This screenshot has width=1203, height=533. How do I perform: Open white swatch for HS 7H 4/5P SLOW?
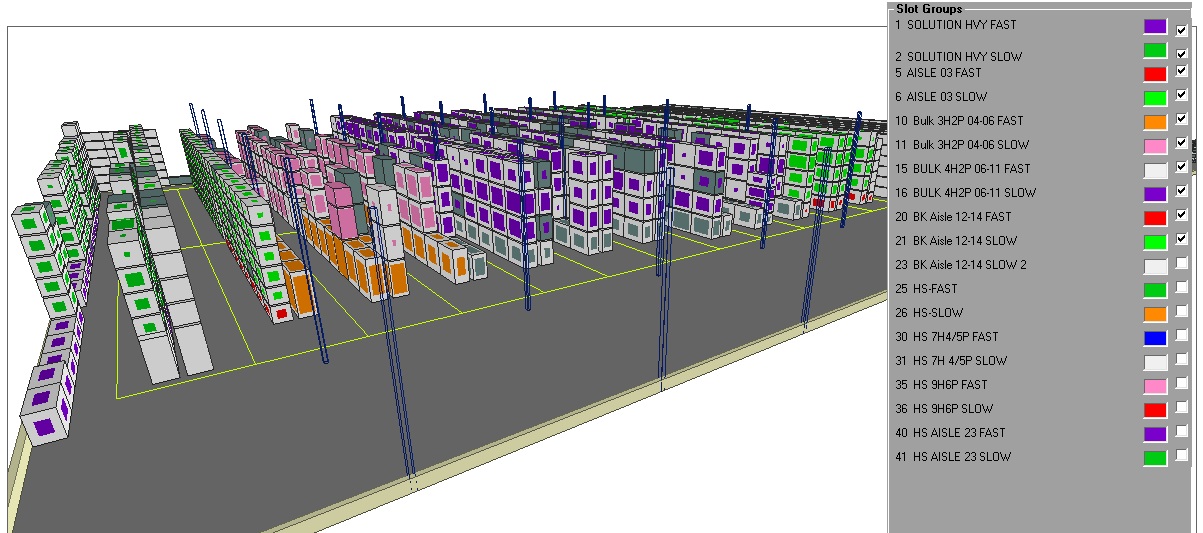click(1155, 362)
